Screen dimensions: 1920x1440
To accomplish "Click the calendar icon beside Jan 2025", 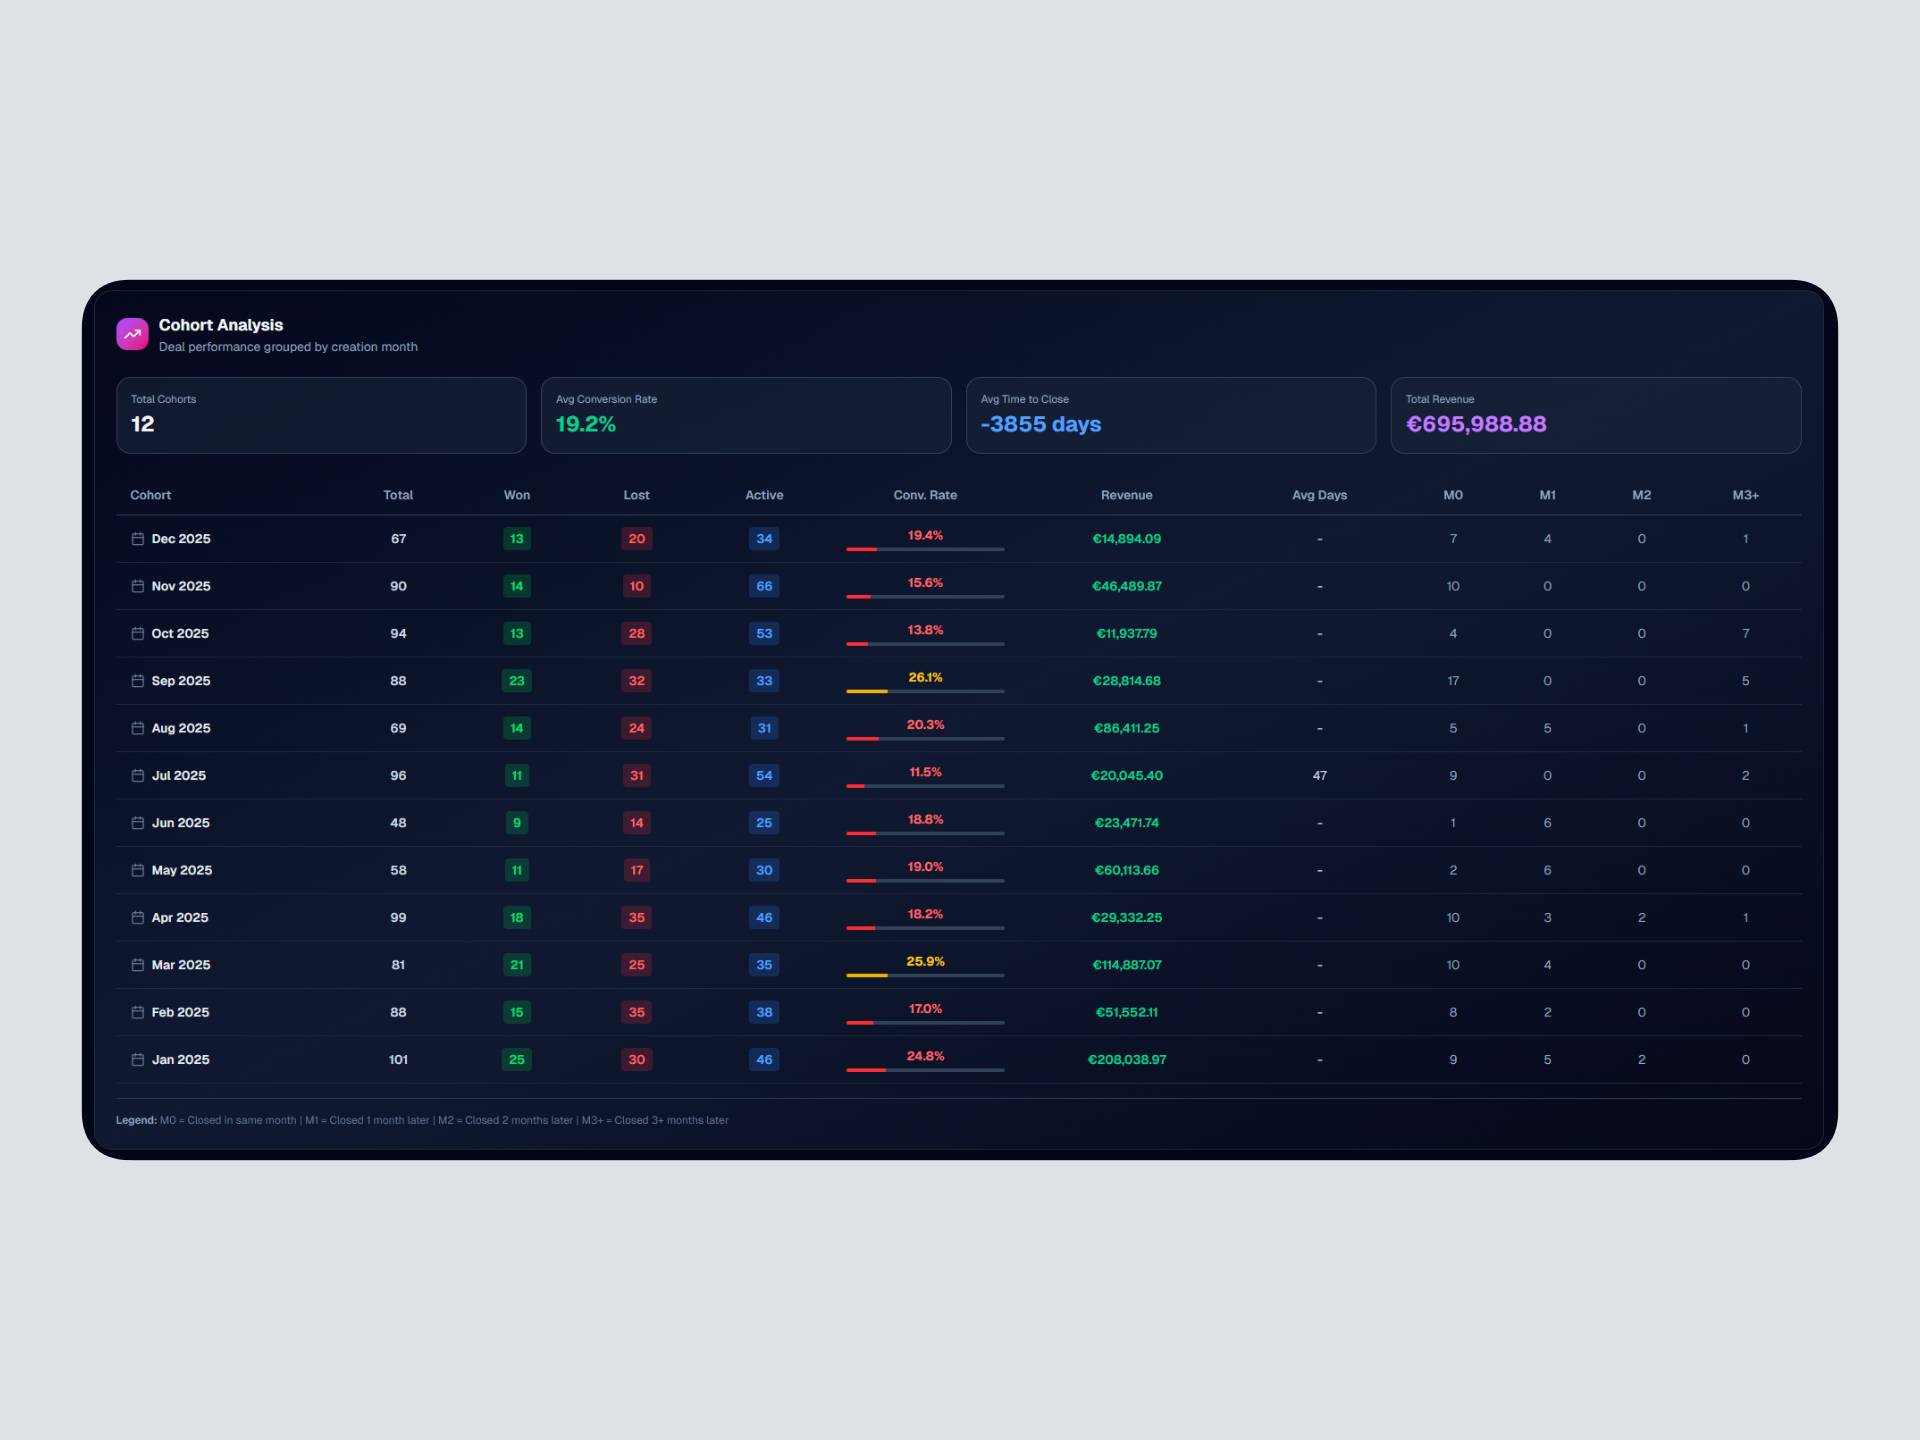I will pos(138,1059).
